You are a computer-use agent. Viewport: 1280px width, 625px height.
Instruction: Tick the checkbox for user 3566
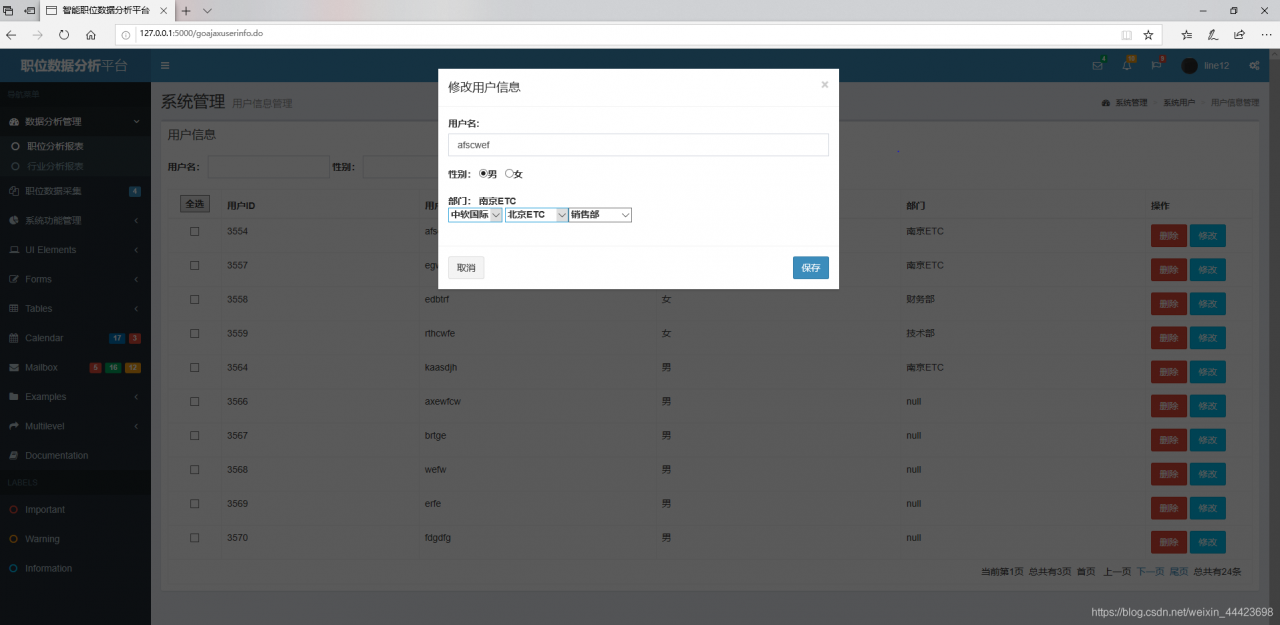pyautogui.click(x=194, y=401)
